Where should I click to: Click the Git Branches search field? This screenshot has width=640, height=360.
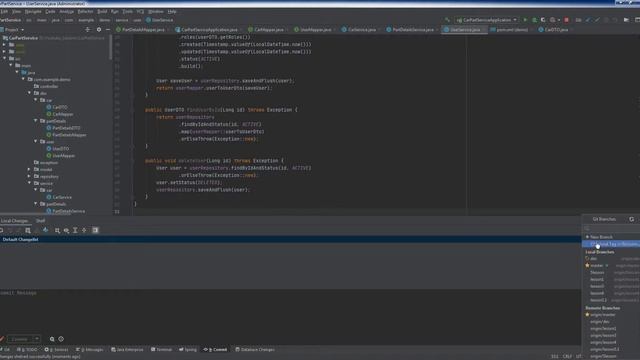pyautogui.click(x=611, y=228)
